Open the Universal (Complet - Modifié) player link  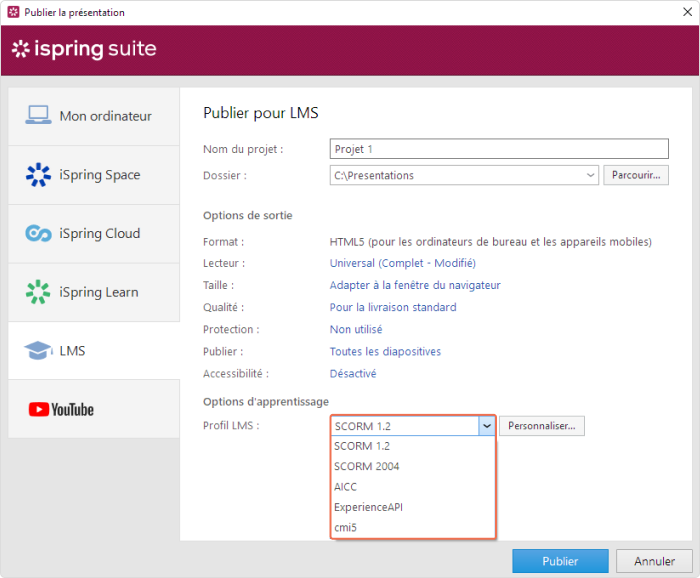click(403, 263)
